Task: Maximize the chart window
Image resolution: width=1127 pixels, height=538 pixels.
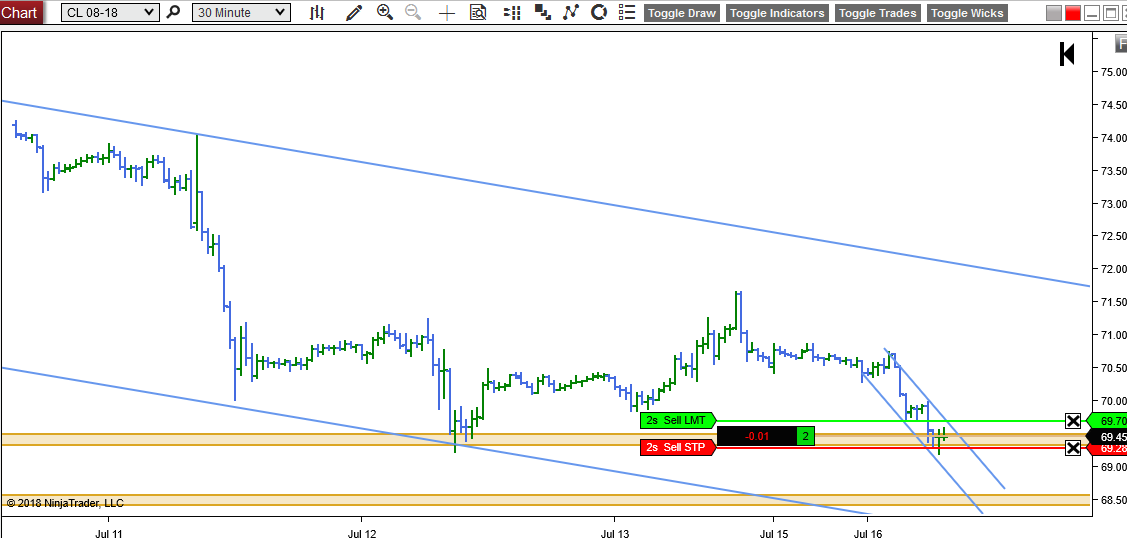Action: pyautogui.click(x=1110, y=14)
